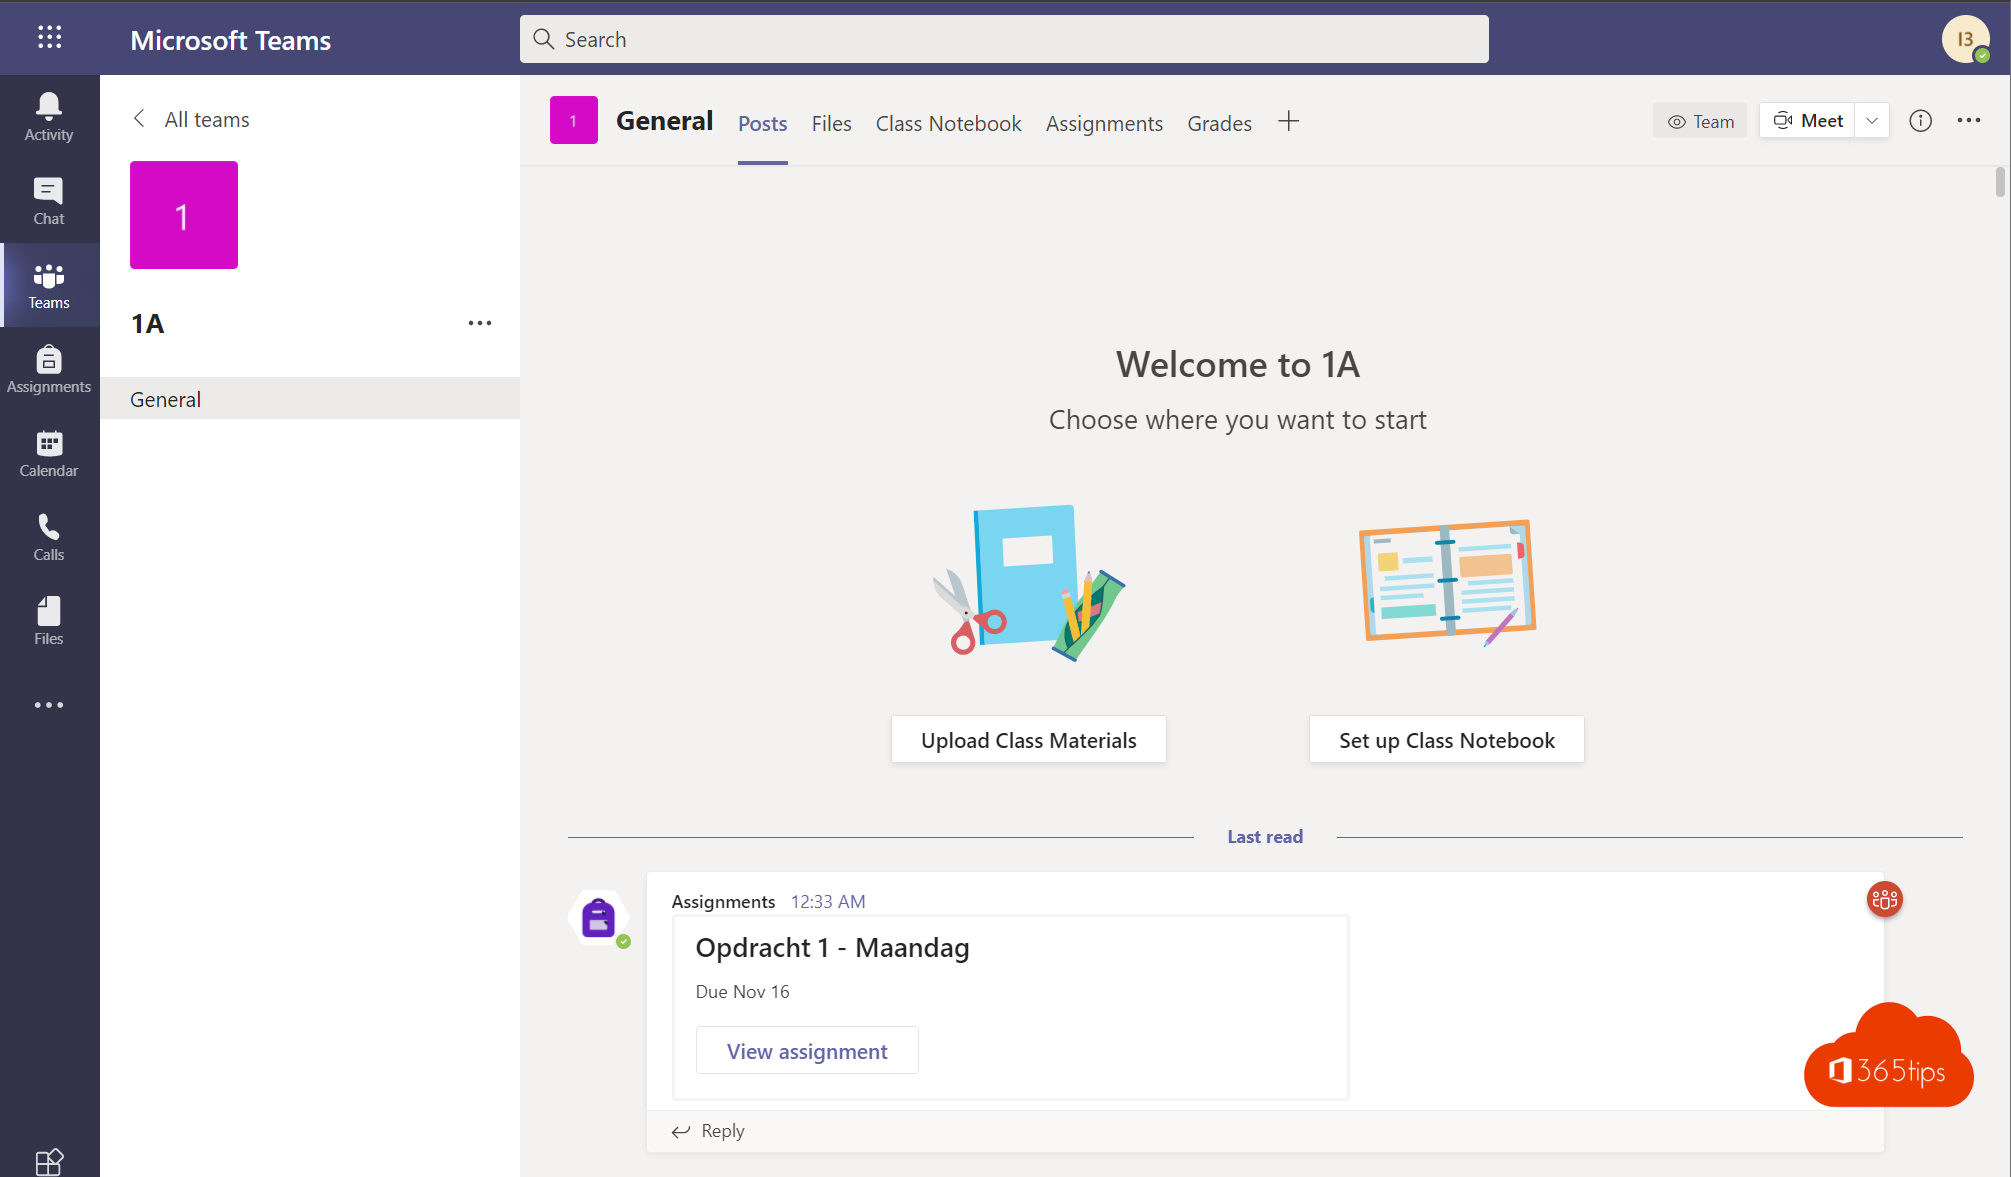2011x1177 pixels.
Task: Click Upload Class Materials button
Action: (1028, 740)
